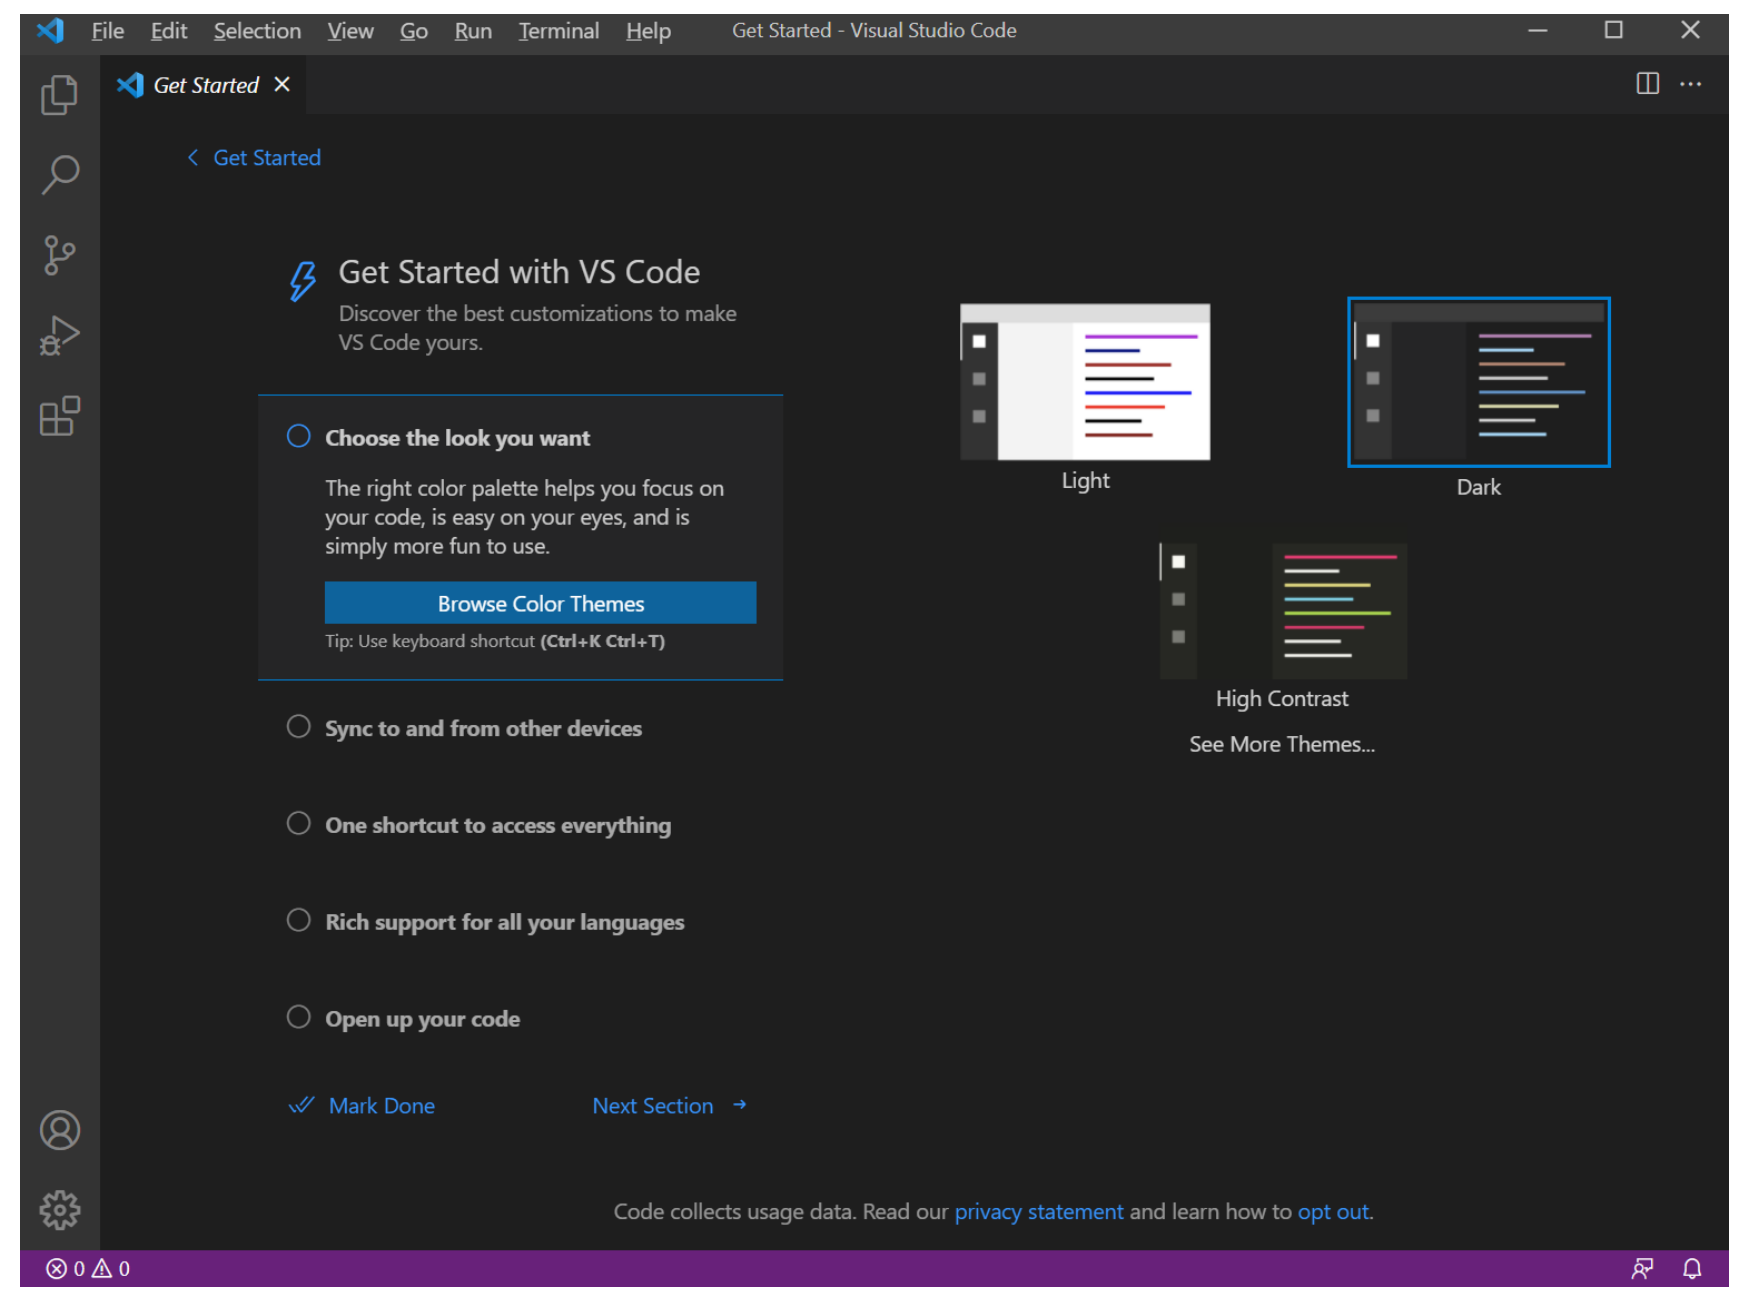Click the errors and warnings status indicator
The image size is (1743, 1302).
tap(88, 1268)
